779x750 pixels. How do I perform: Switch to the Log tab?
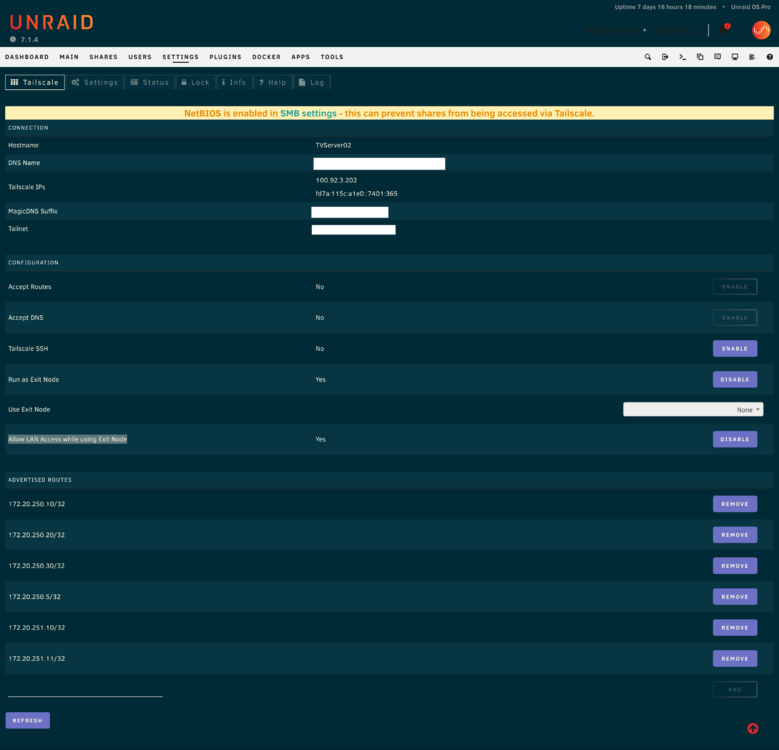312,82
